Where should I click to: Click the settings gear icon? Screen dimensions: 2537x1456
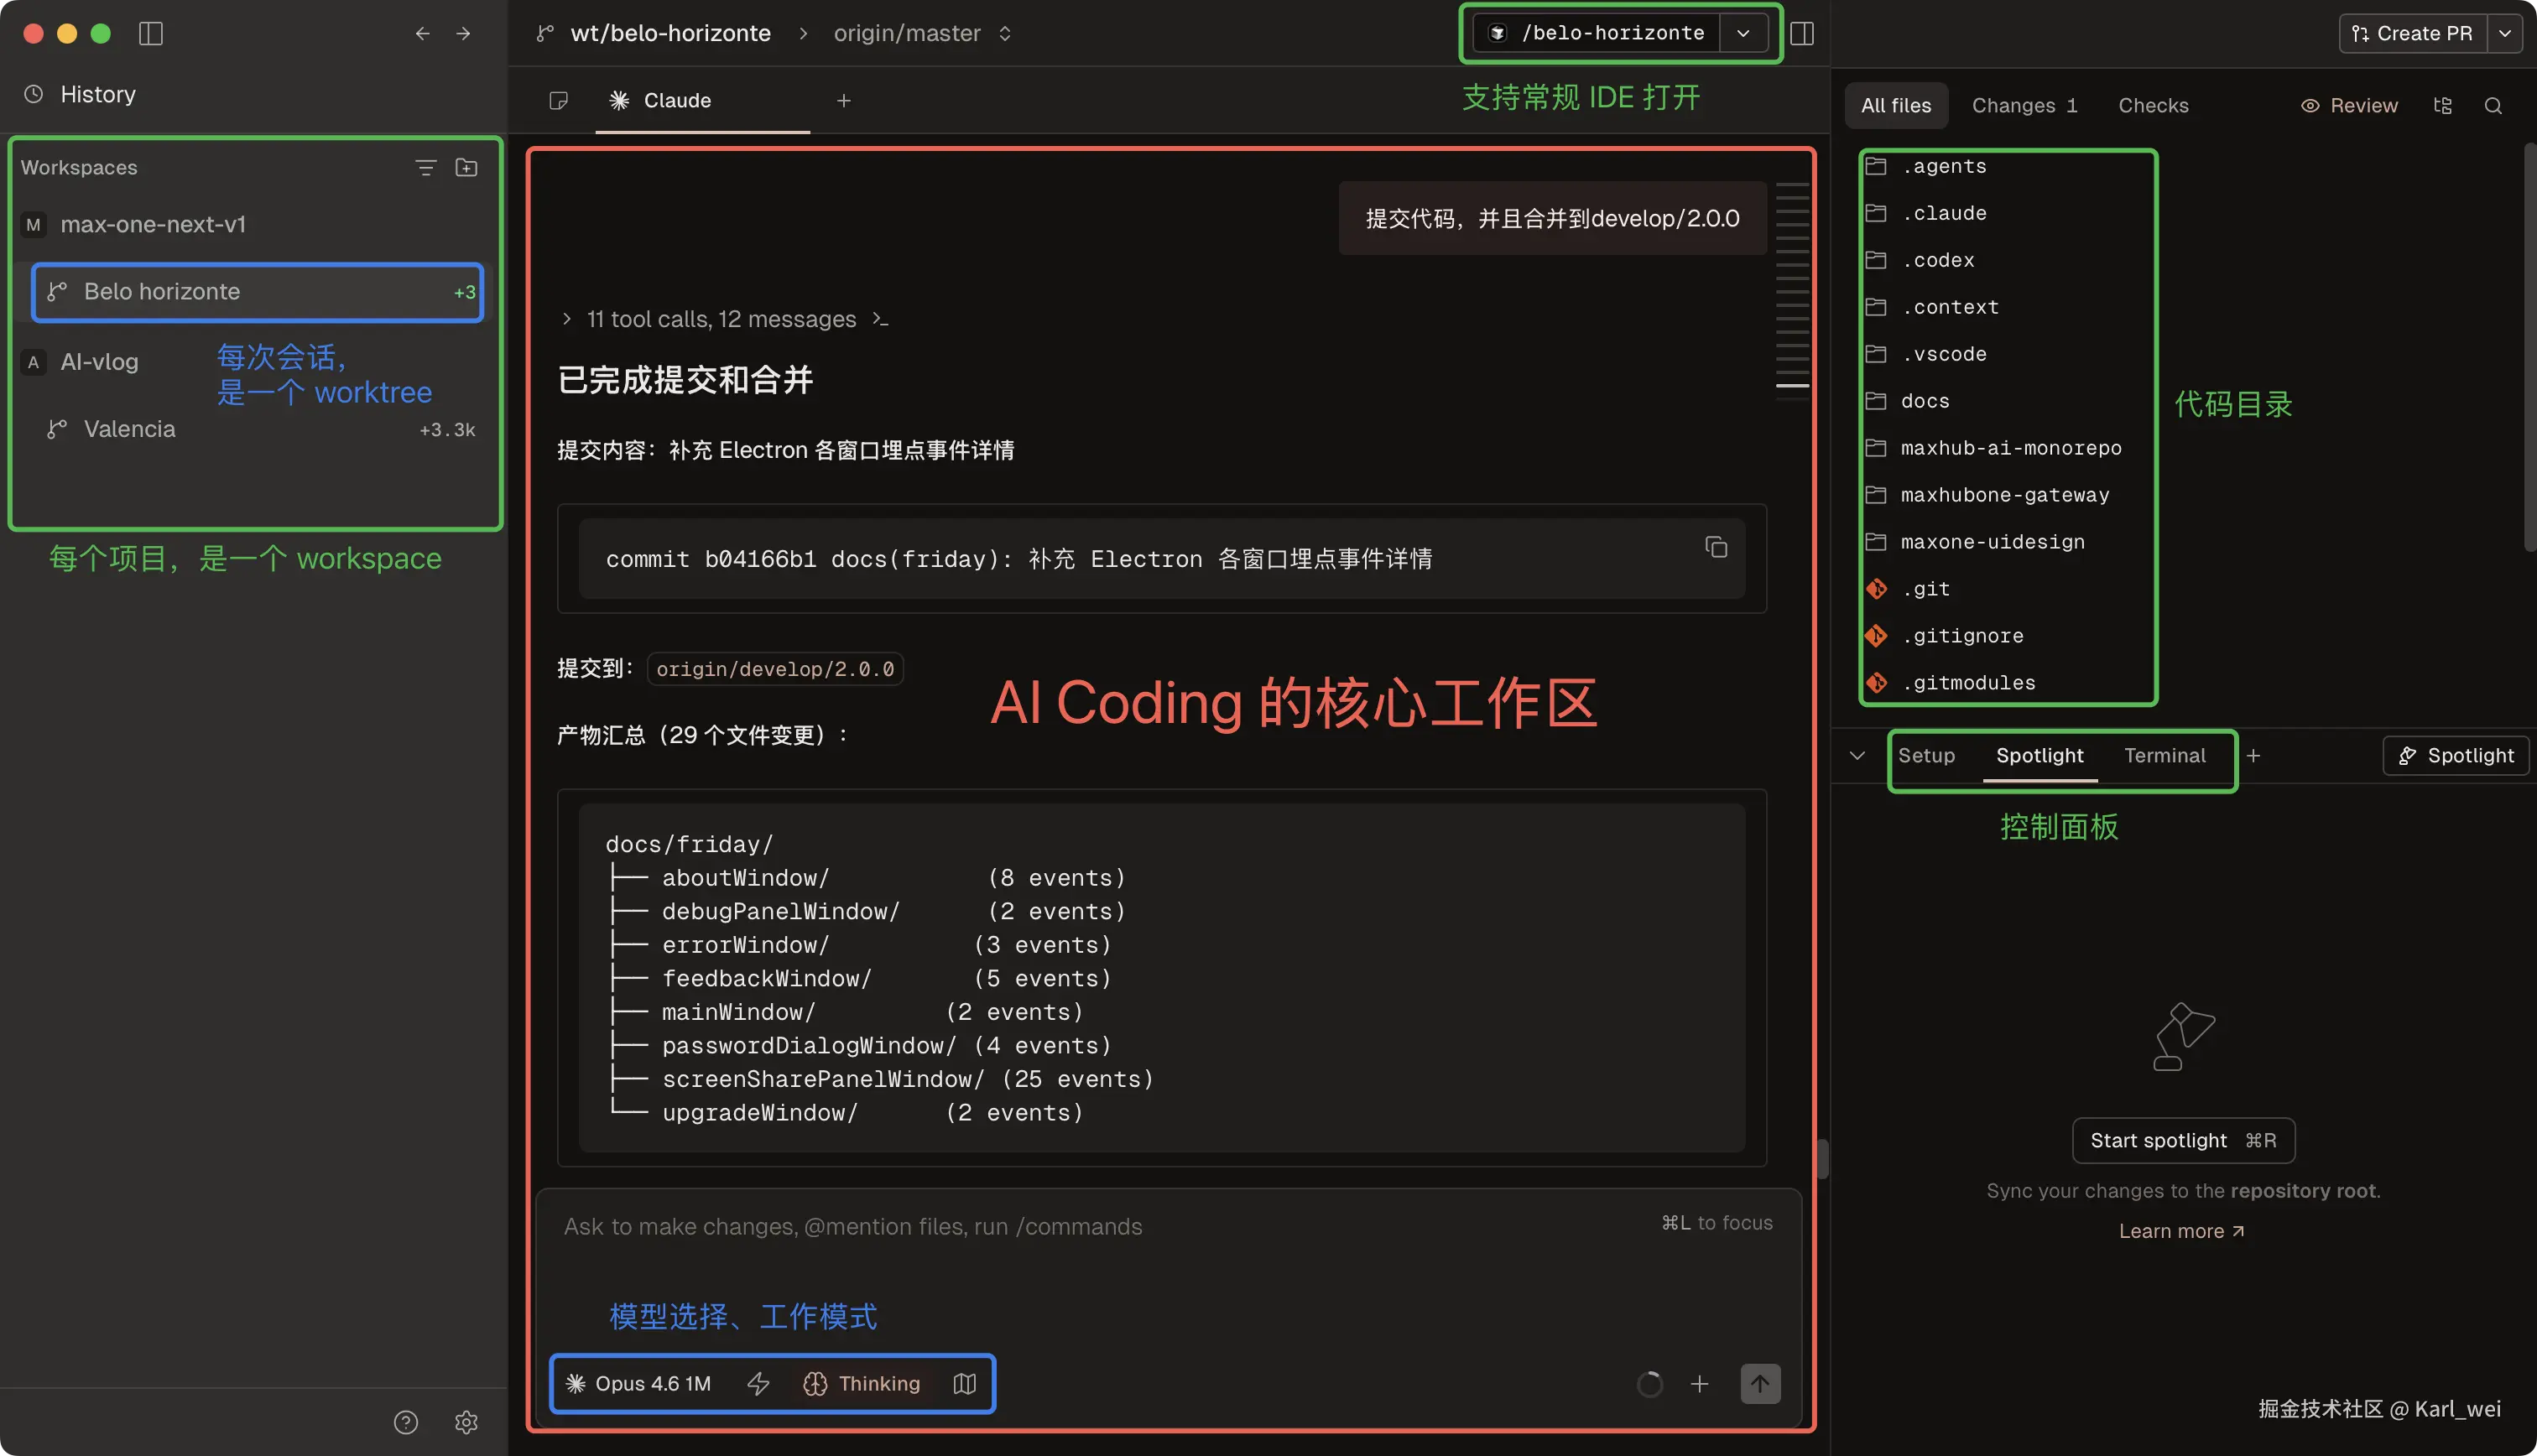tap(466, 1422)
